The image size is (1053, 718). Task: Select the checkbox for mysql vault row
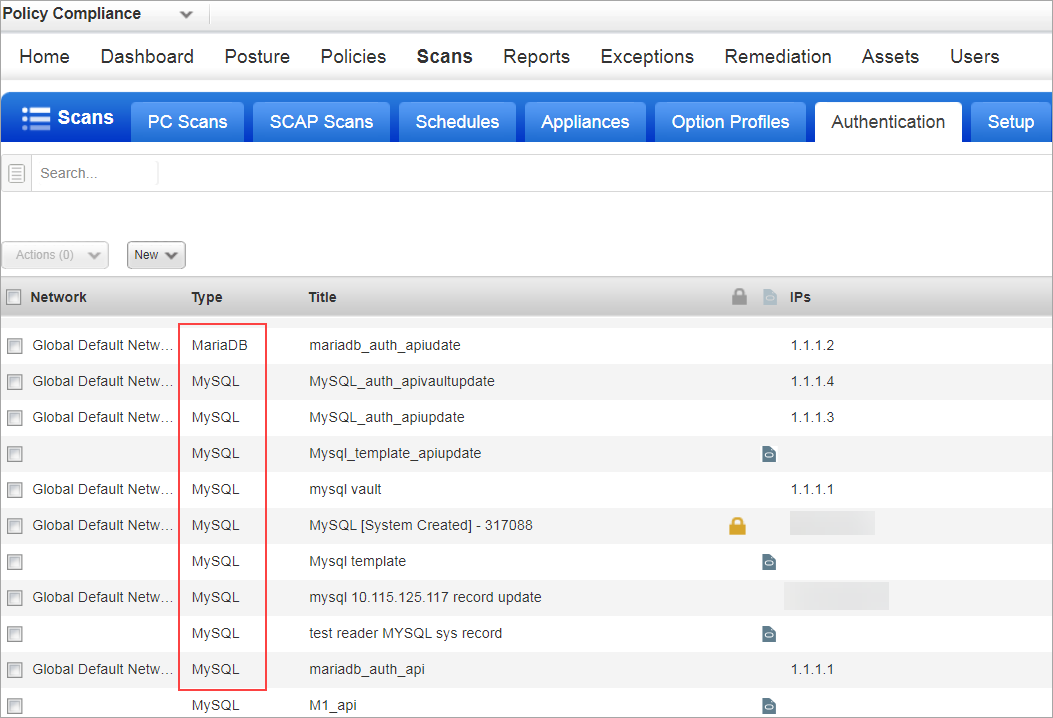tap(14, 489)
